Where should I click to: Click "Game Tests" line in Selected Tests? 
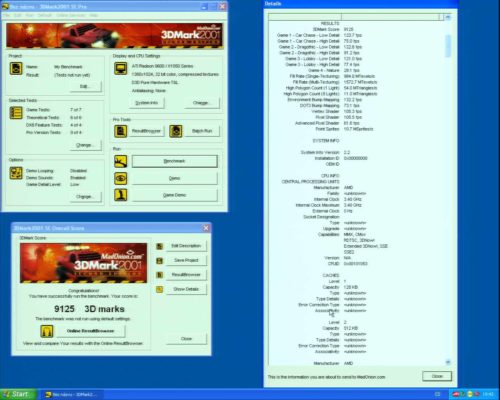(x=54, y=110)
